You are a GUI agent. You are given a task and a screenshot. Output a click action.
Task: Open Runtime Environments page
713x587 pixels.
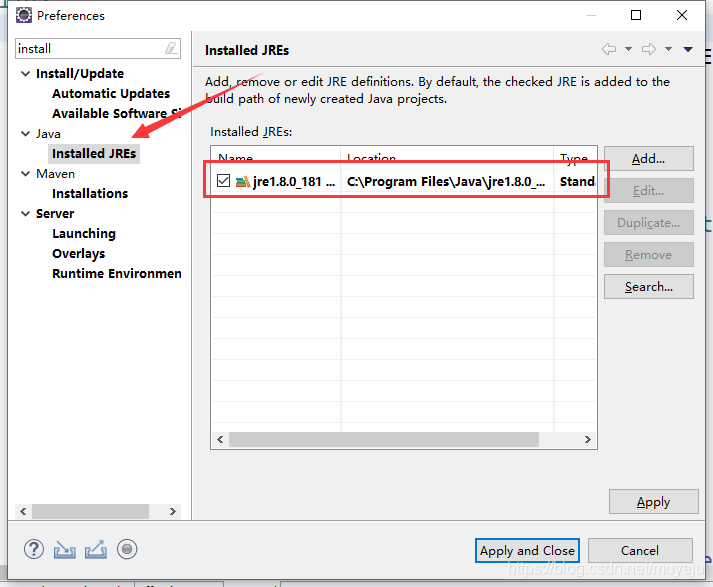point(117,274)
